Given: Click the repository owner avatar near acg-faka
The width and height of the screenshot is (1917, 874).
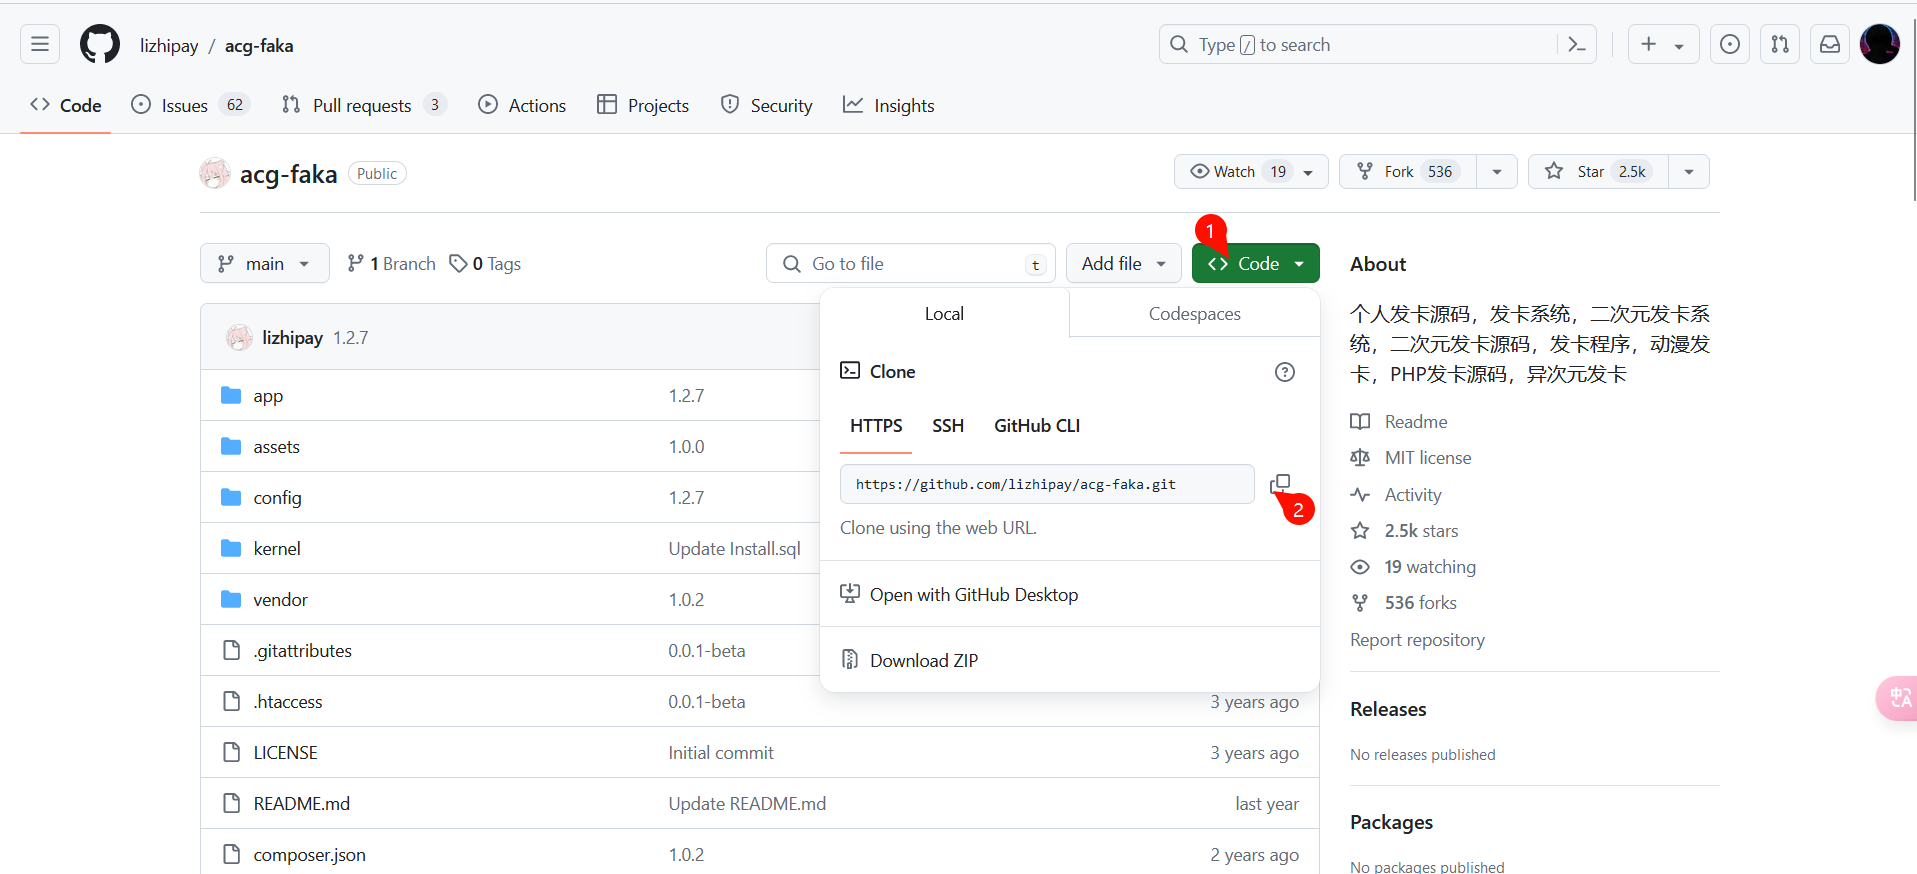Looking at the screenshot, I should coord(215,174).
